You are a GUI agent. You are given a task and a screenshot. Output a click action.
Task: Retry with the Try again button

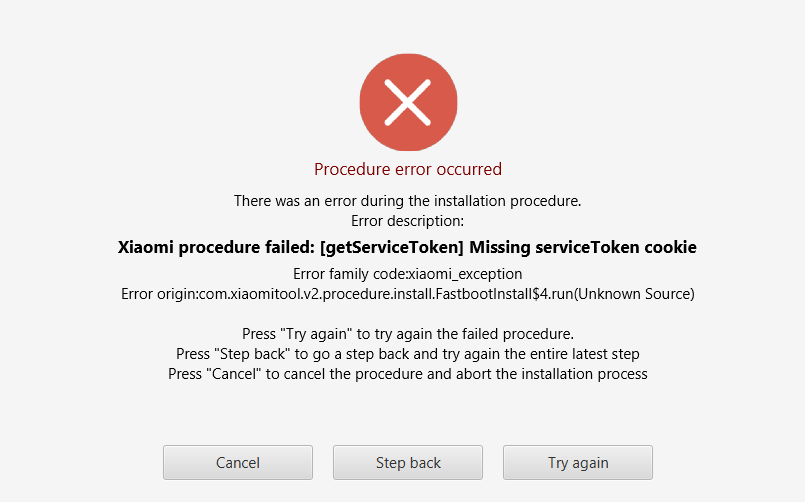click(x=578, y=462)
